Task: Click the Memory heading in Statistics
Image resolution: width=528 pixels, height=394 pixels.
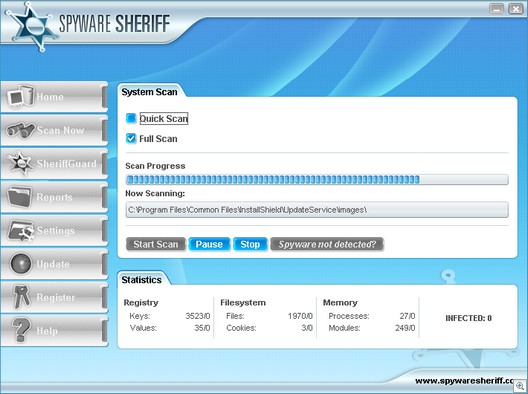Action: [x=340, y=302]
